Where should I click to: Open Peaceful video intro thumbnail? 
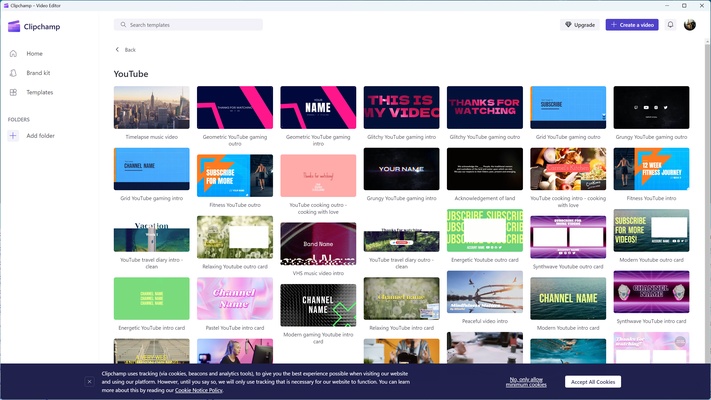click(x=485, y=292)
